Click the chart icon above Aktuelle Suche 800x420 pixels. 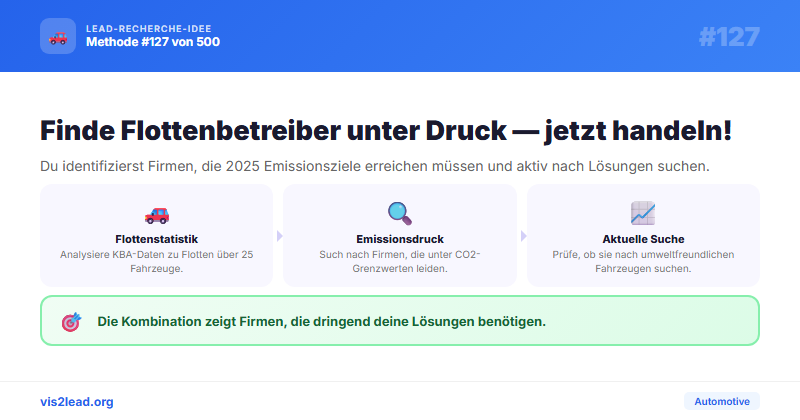[643, 213]
